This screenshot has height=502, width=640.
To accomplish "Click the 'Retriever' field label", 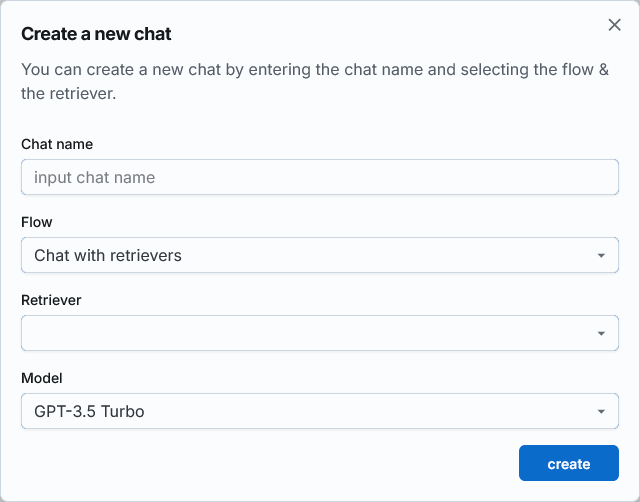I will [51, 300].
